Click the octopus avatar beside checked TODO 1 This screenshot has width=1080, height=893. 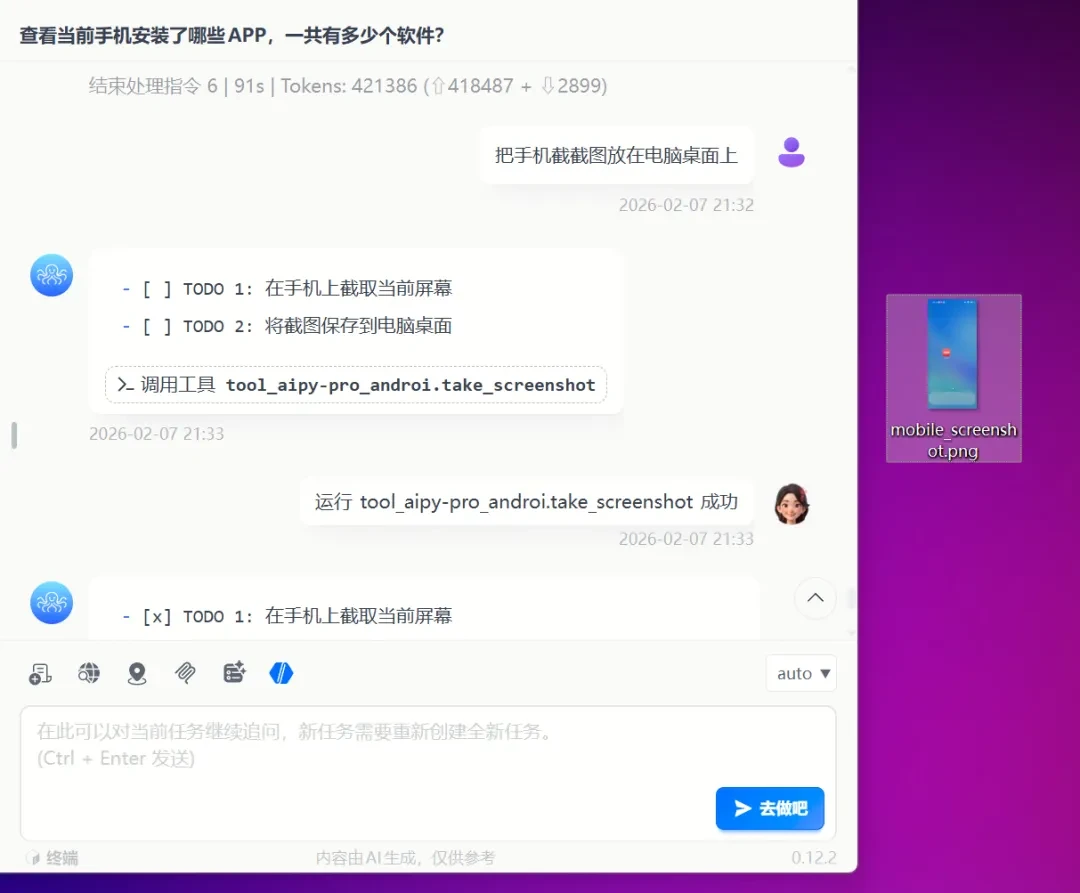pos(52,603)
